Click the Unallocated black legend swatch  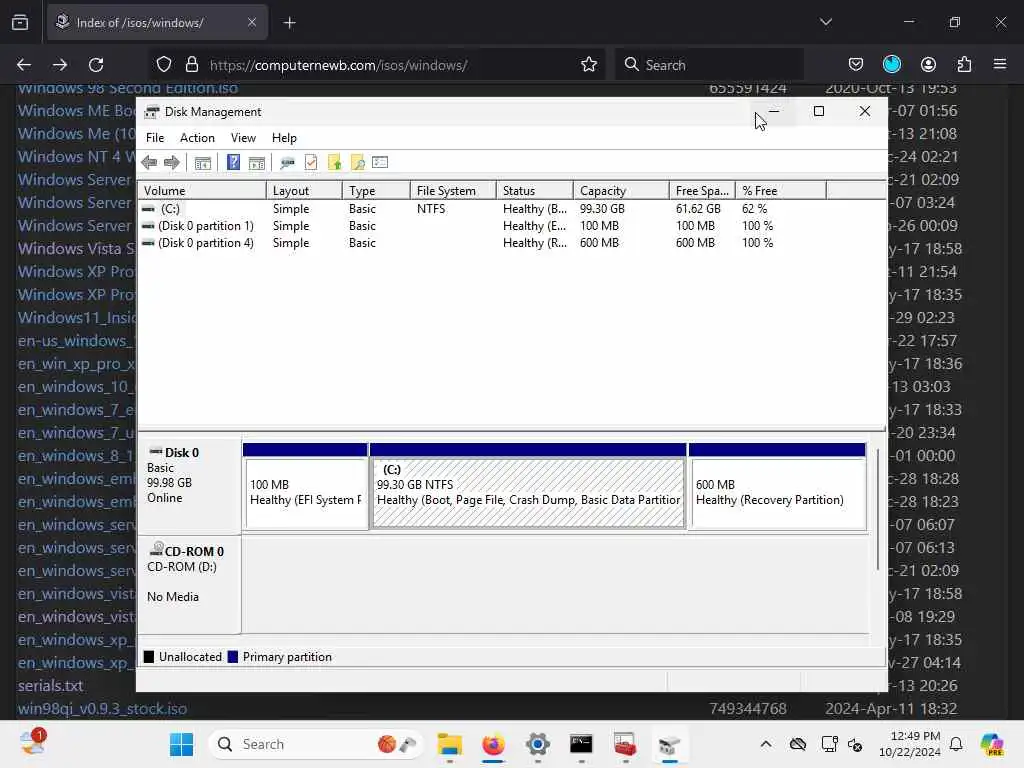[149, 657]
